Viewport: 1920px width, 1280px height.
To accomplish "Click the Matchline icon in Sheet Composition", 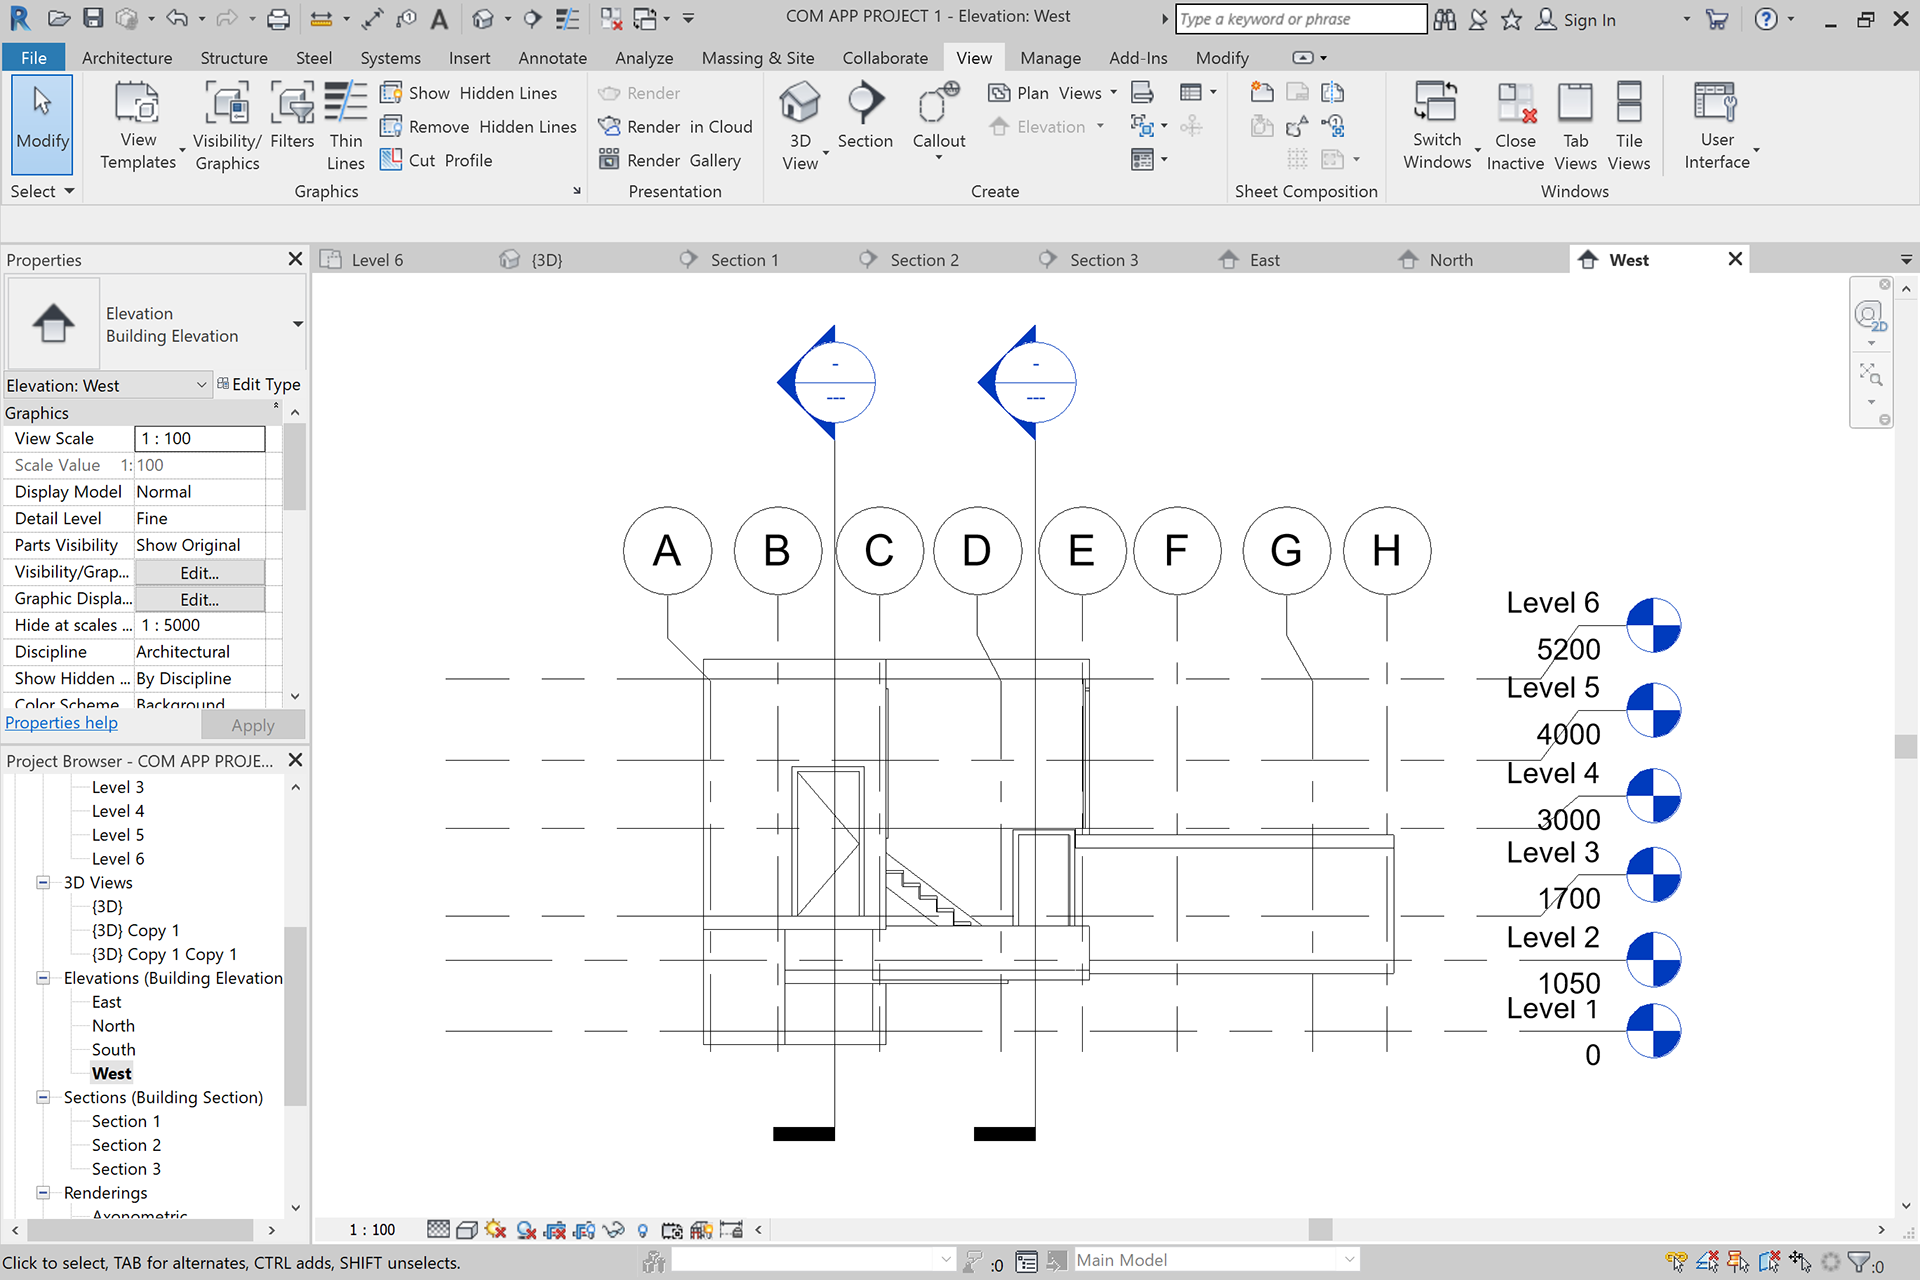I will click(1333, 93).
